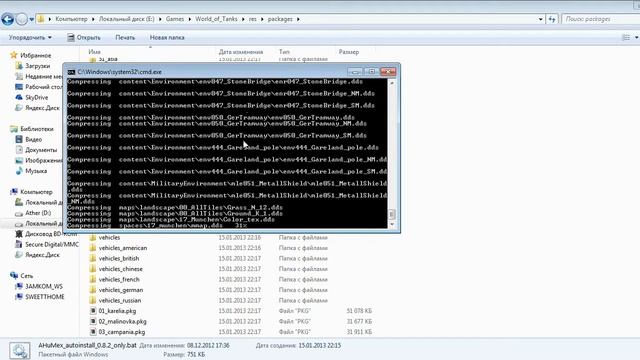Image resolution: width=640 pixels, height=360 pixels.
Task: Select Локальный диск (E:) breadcrumb
Action: click(127, 19)
